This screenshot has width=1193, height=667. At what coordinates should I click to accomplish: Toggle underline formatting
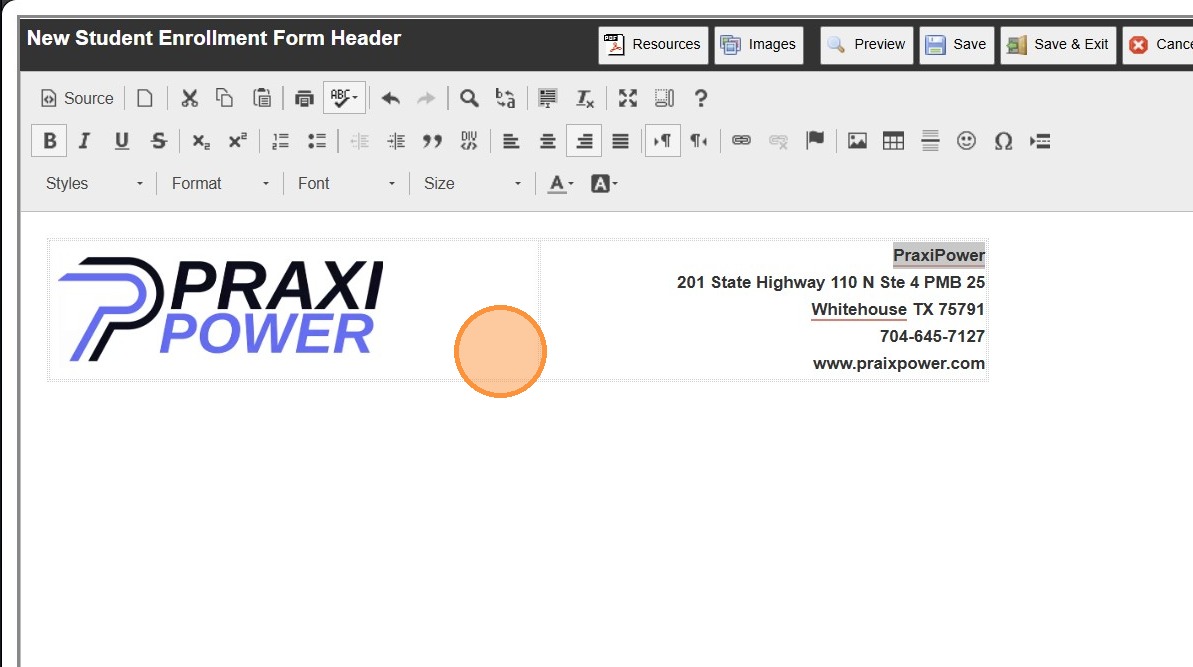[x=121, y=141]
